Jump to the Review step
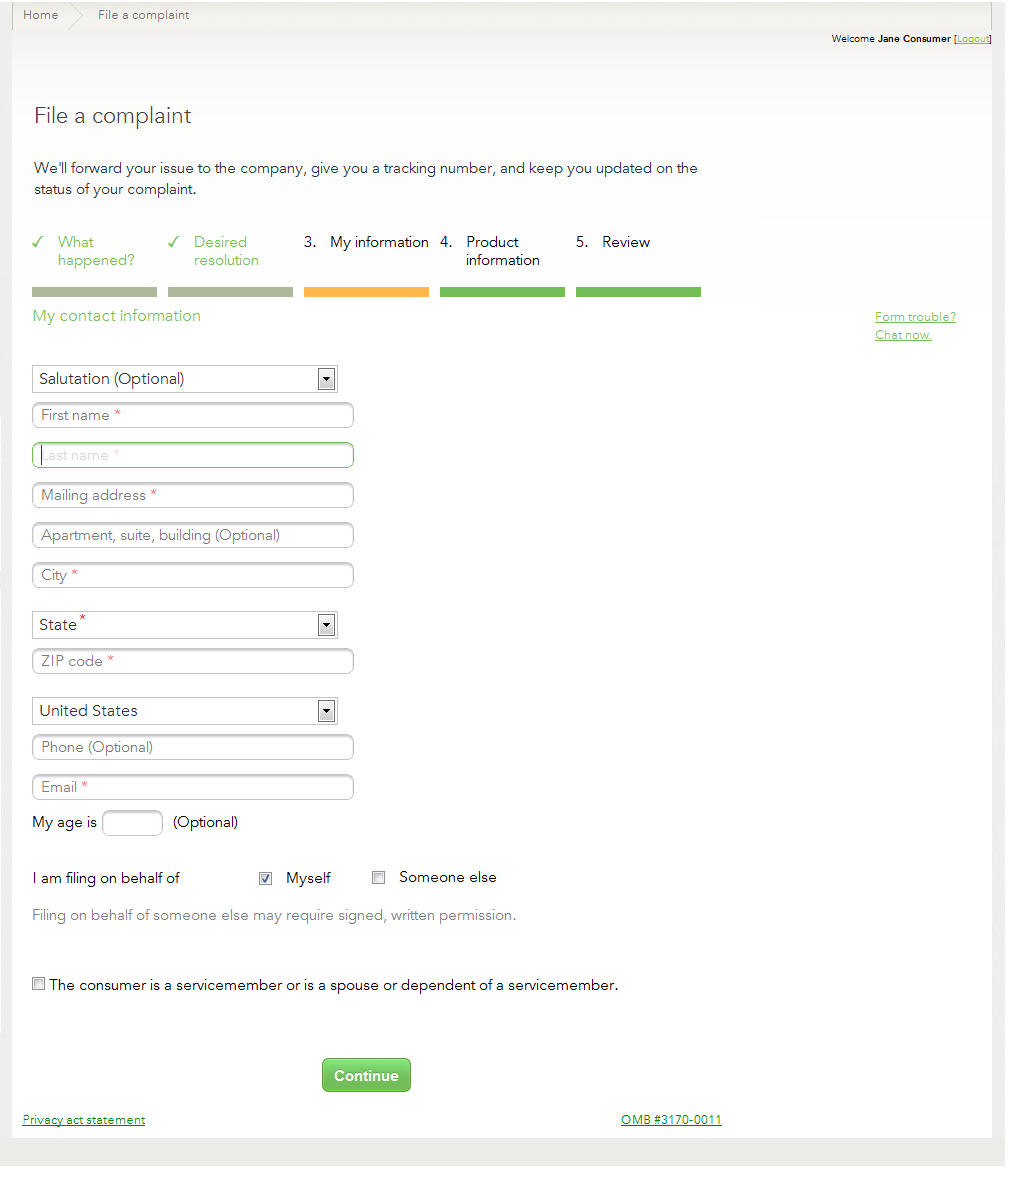Image resolution: width=1032 pixels, height=1196 pixels. click(626, 242)
